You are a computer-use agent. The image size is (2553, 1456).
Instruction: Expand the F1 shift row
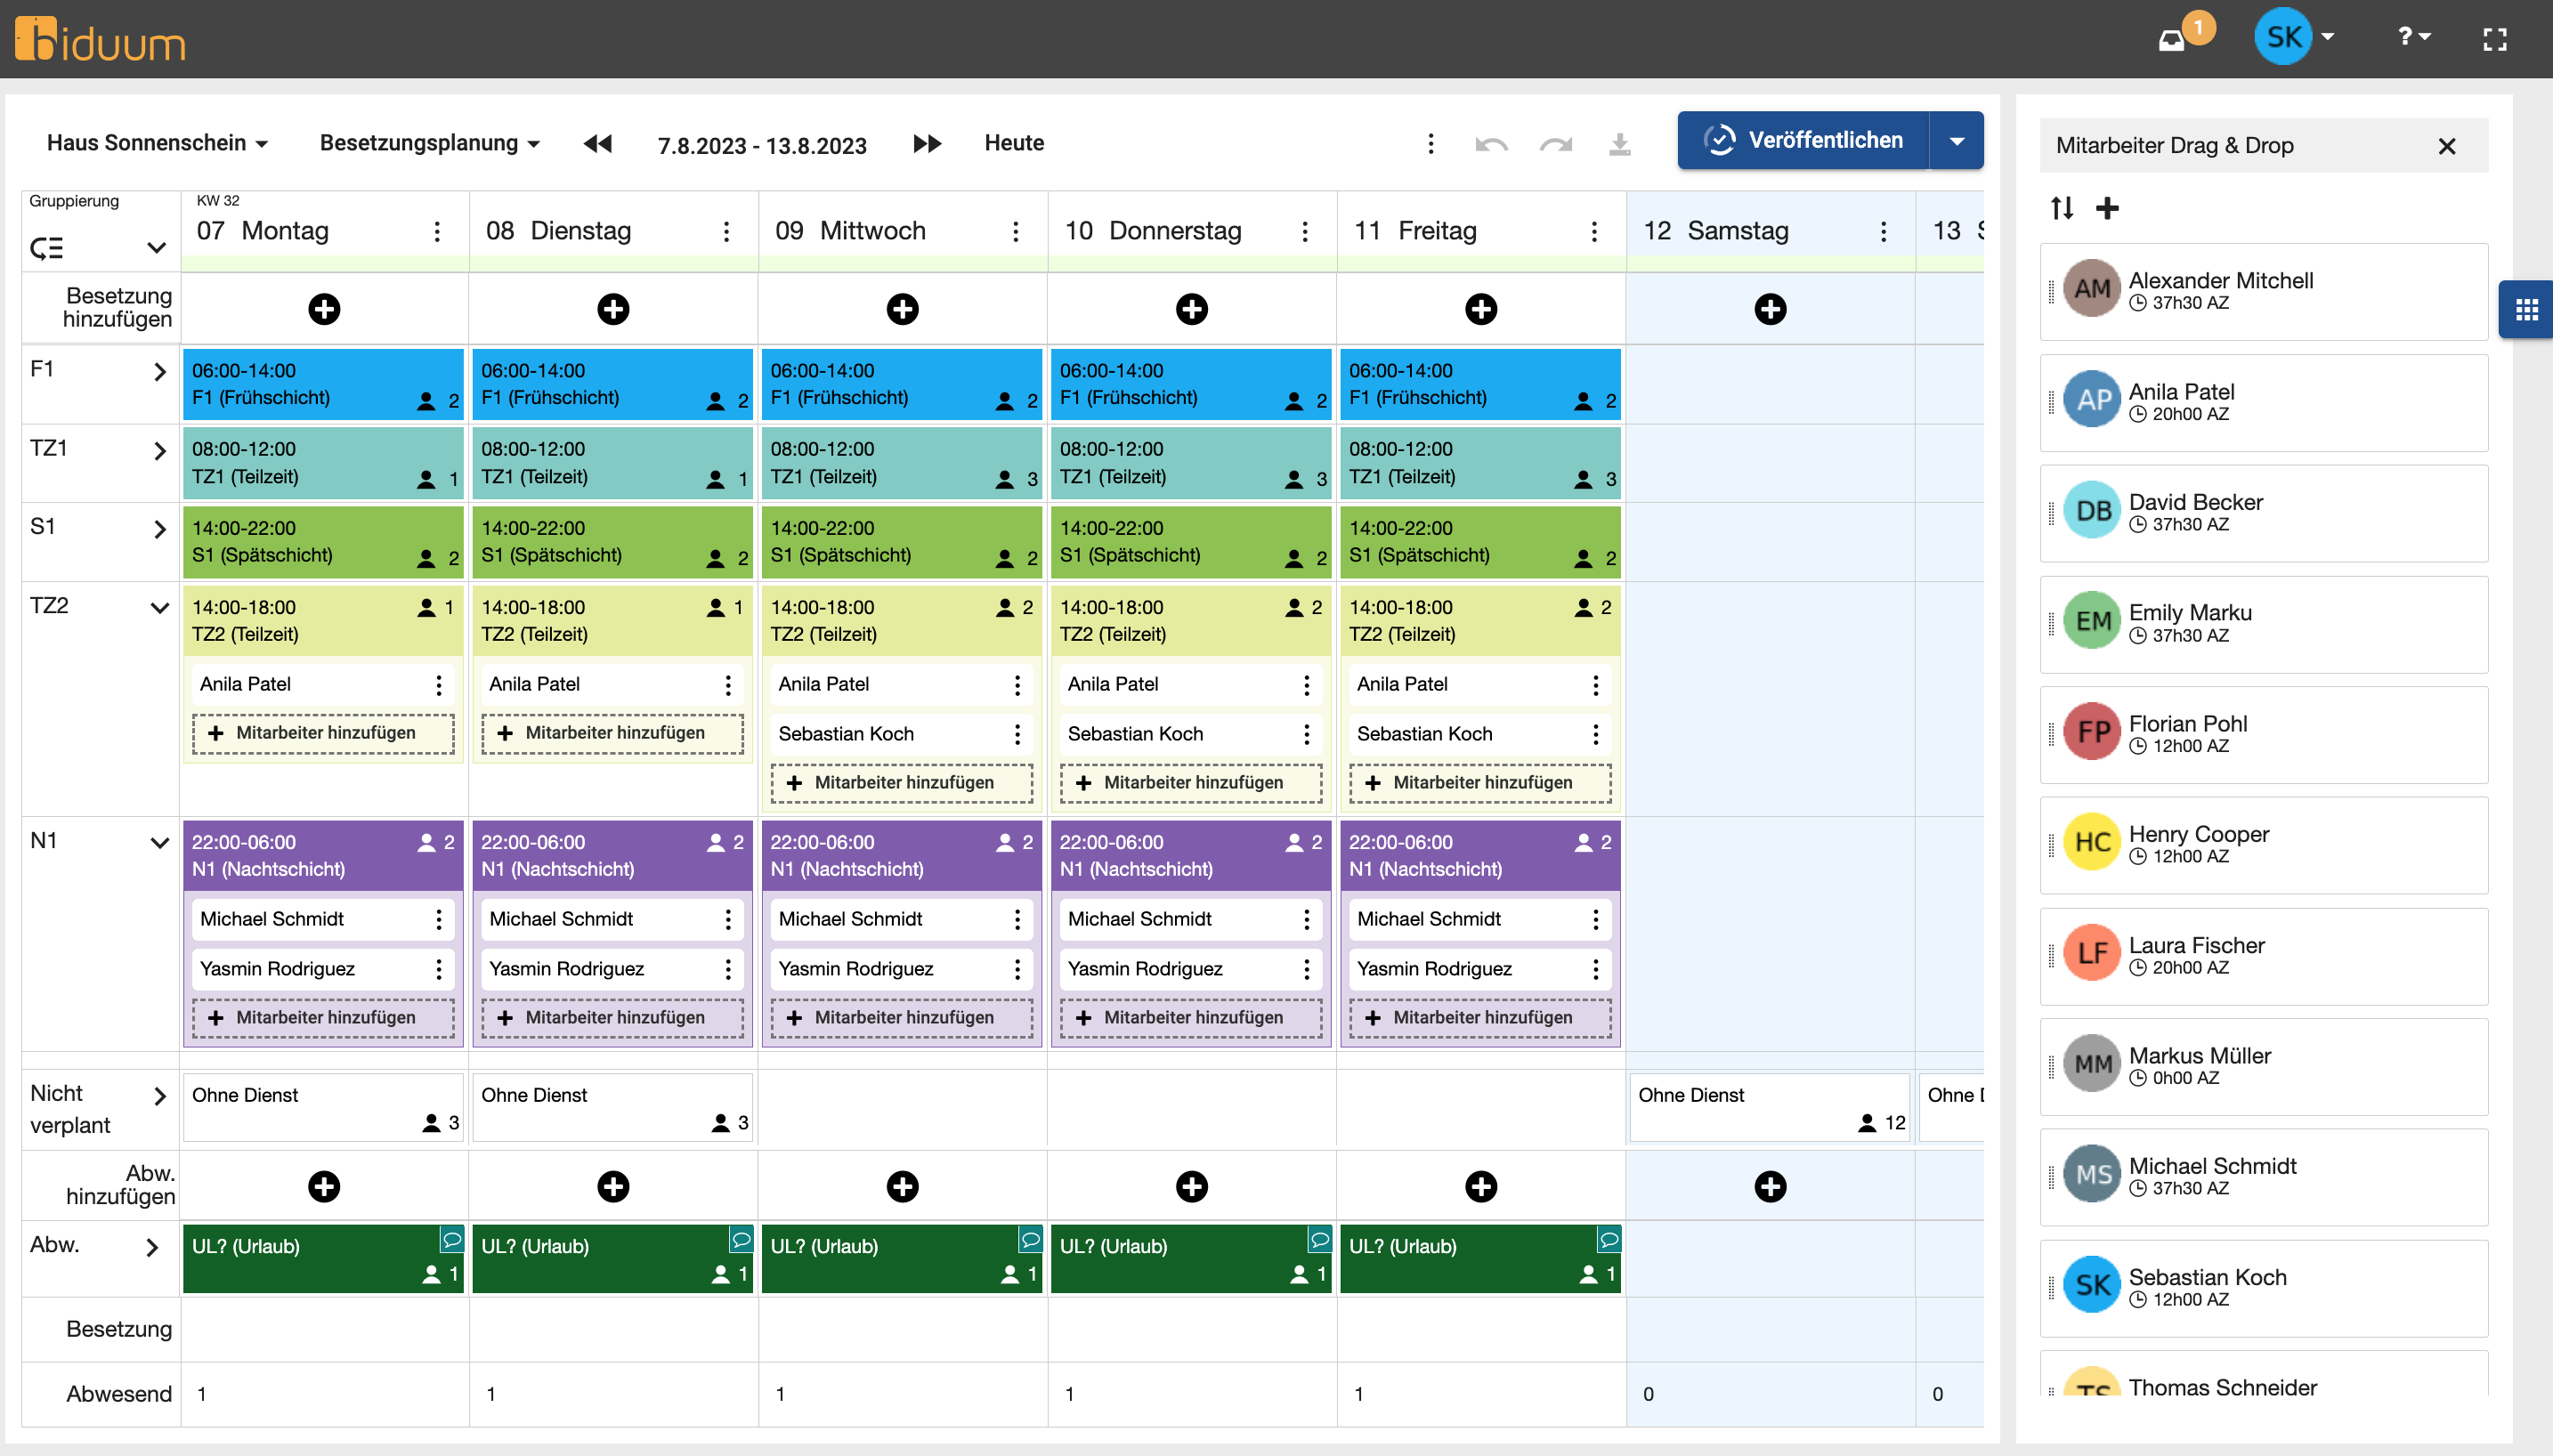point(159,371)
